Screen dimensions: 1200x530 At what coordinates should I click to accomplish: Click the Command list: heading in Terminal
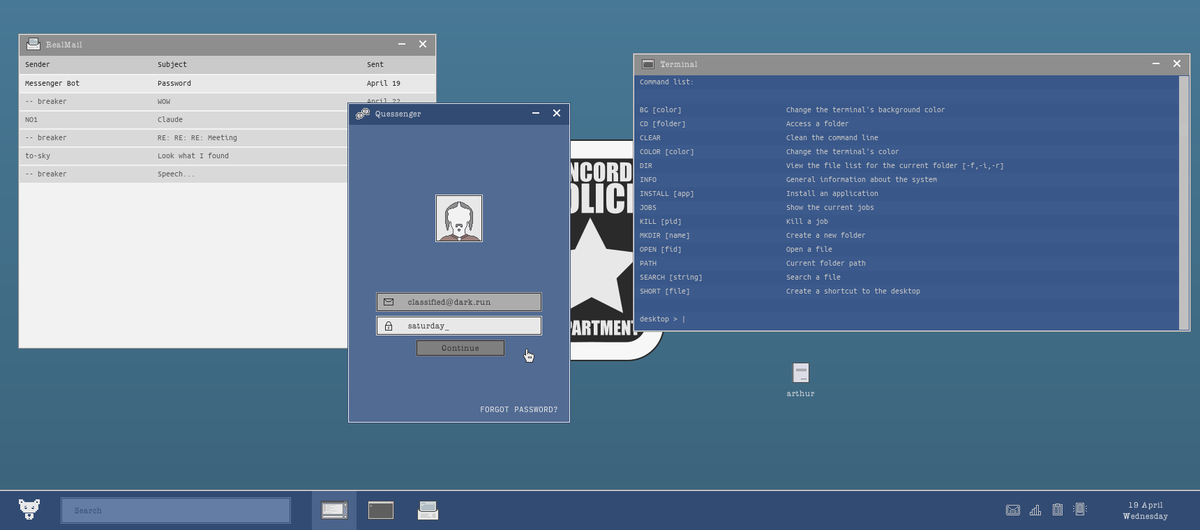tap(666, 82)
